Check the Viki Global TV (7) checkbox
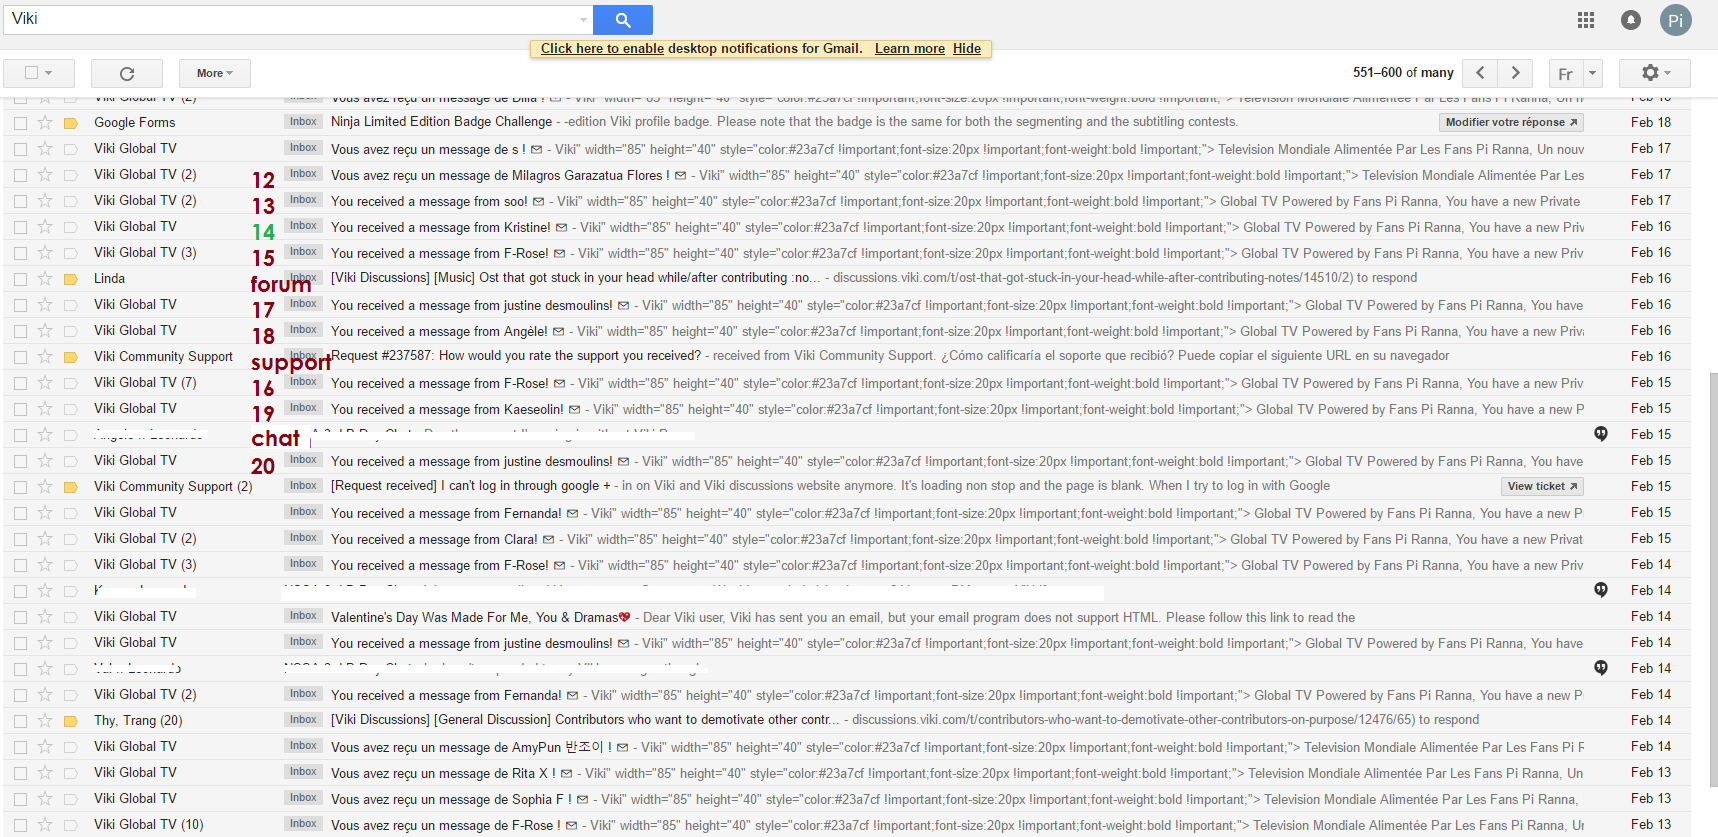 click(20, 383)
